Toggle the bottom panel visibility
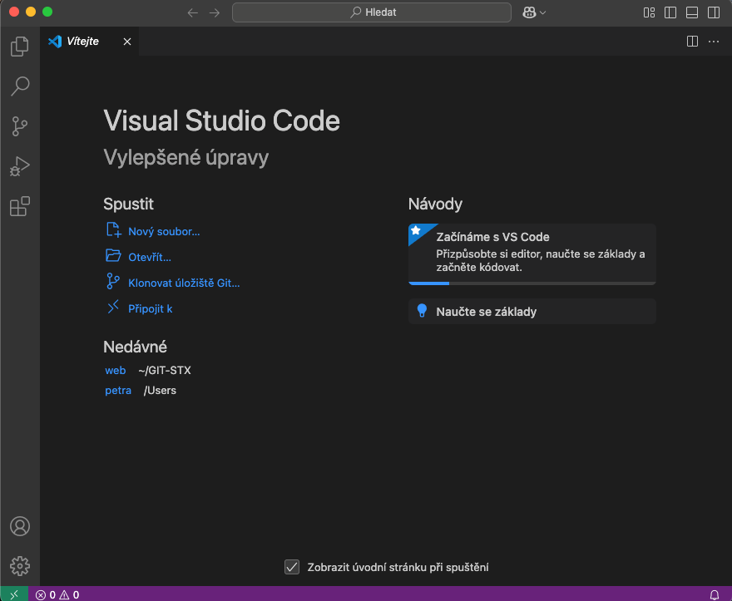Viewport: 732px width, 601px height. tap(692, 13)
